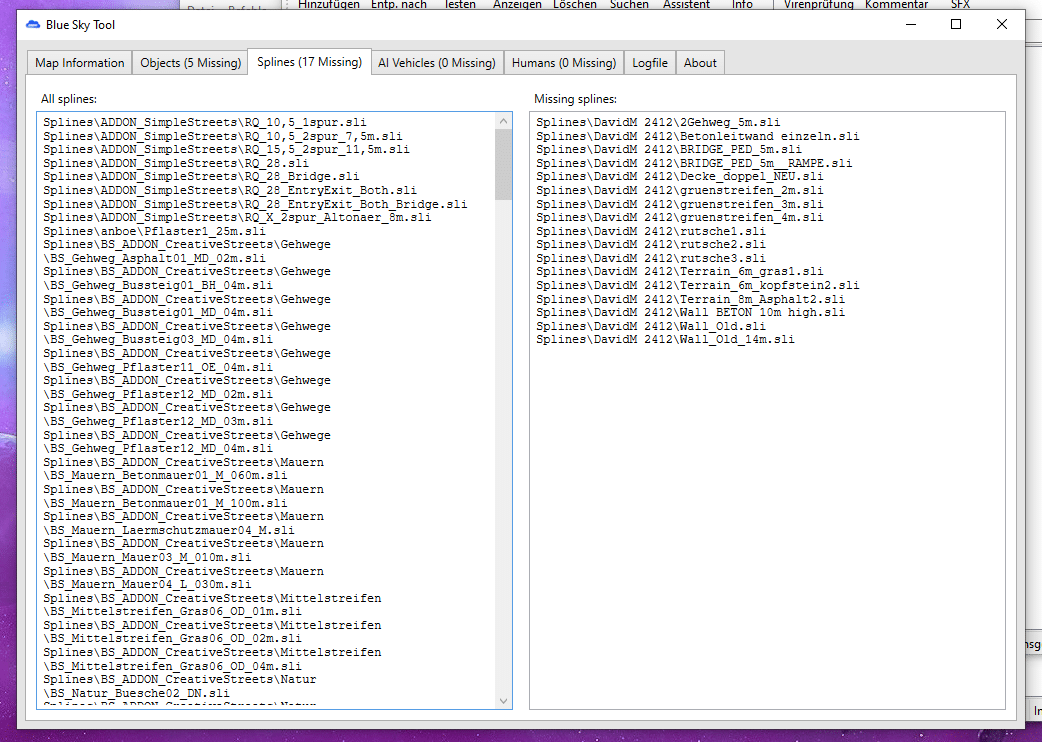
Task: Select missing spline Terrain_8m_Asphalt2.sli
Action: (690, 299)
